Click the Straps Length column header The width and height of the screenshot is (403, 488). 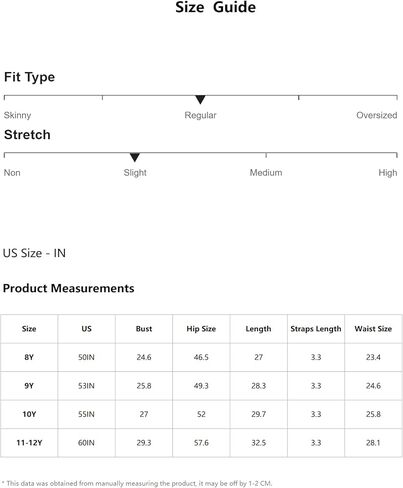(316, 329)
